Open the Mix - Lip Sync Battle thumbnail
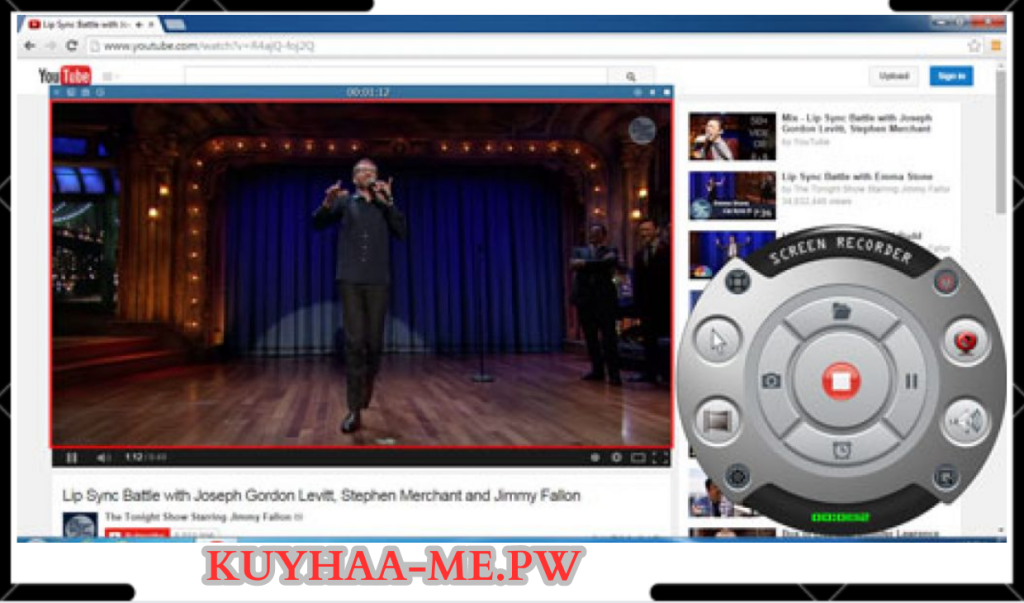The image size is (1024, 603). coord(731,137)
